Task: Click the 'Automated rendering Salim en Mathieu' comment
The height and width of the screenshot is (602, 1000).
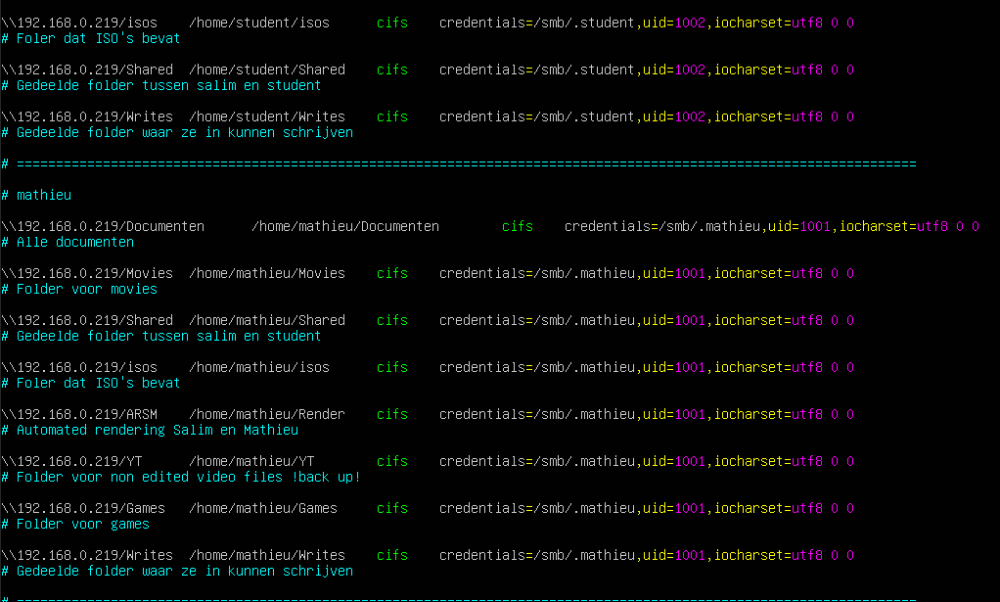Action: coord(157,430)
